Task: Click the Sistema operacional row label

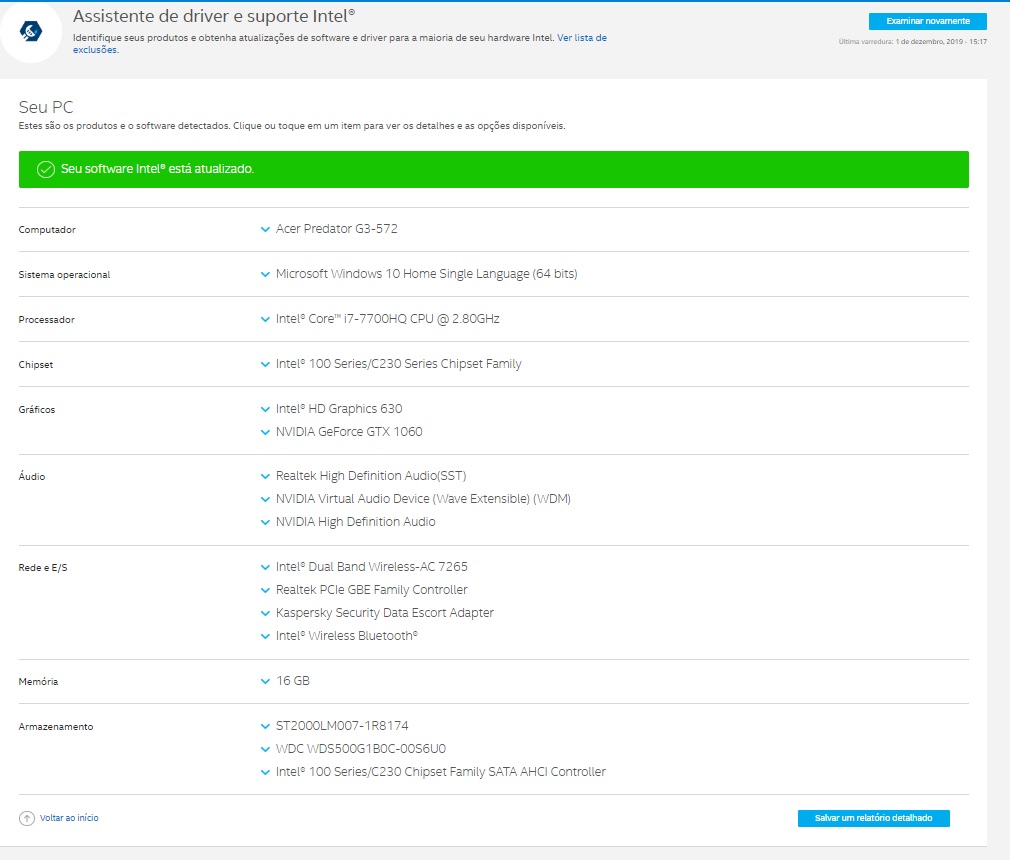Action: 64,275
